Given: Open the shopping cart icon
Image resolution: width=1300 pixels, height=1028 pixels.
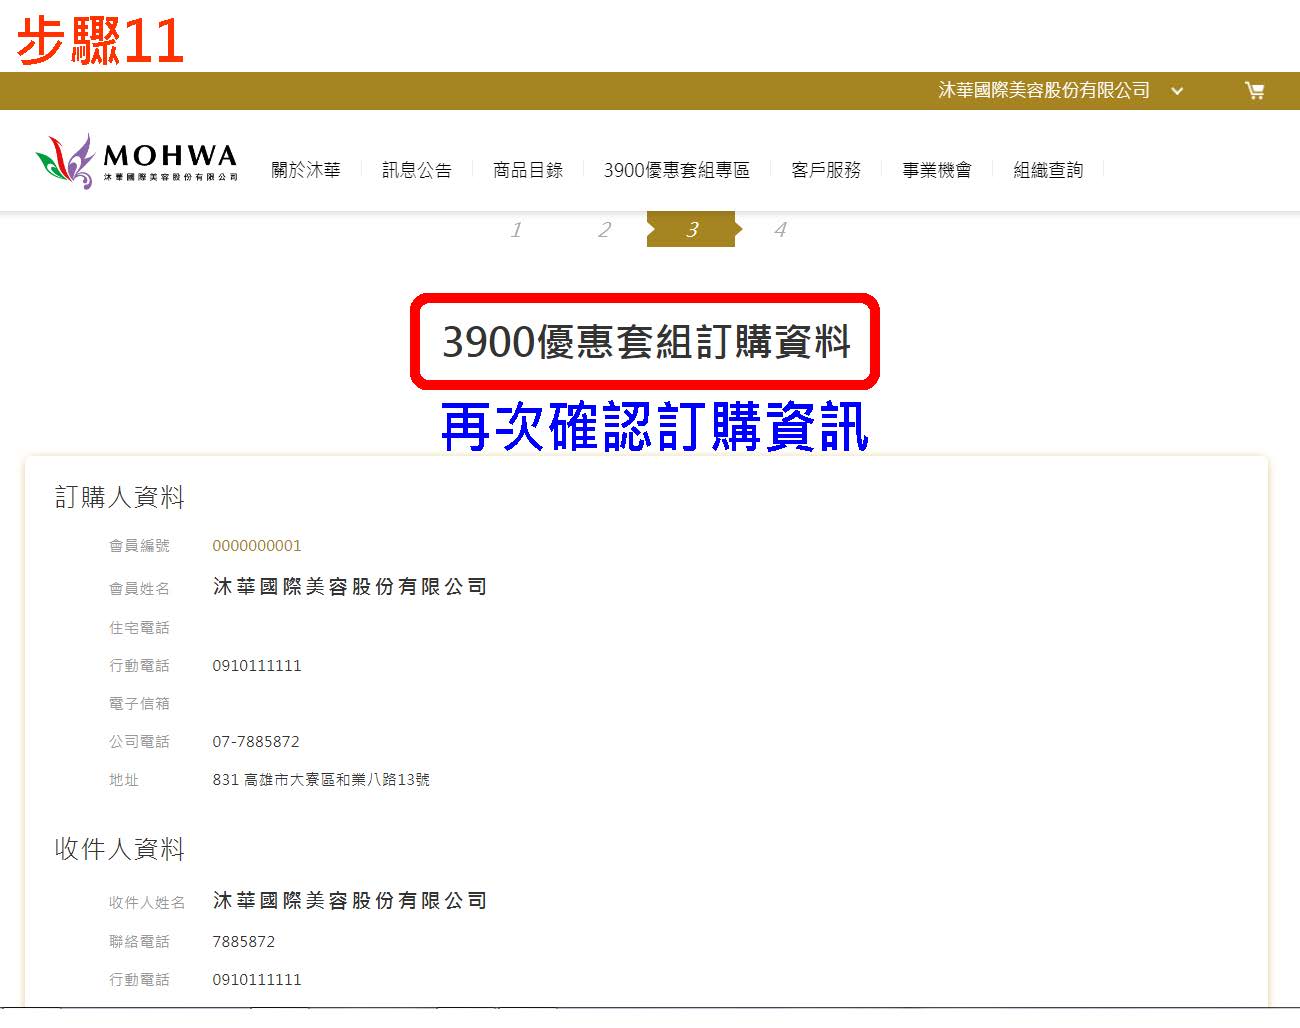Looking at the screenshot, I should pyautogui.click(x=1254, y=91).
